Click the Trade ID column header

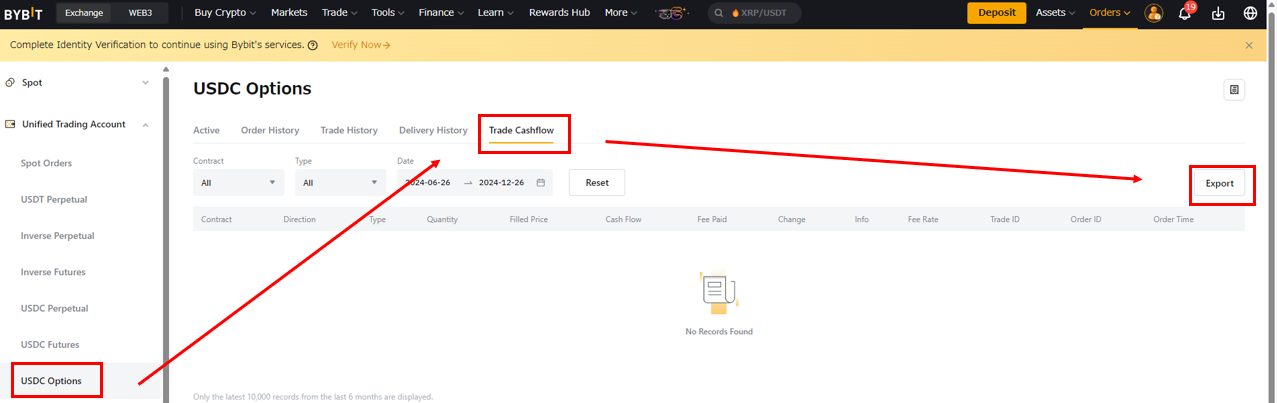pyautogui.click(x=1005, y=219)
